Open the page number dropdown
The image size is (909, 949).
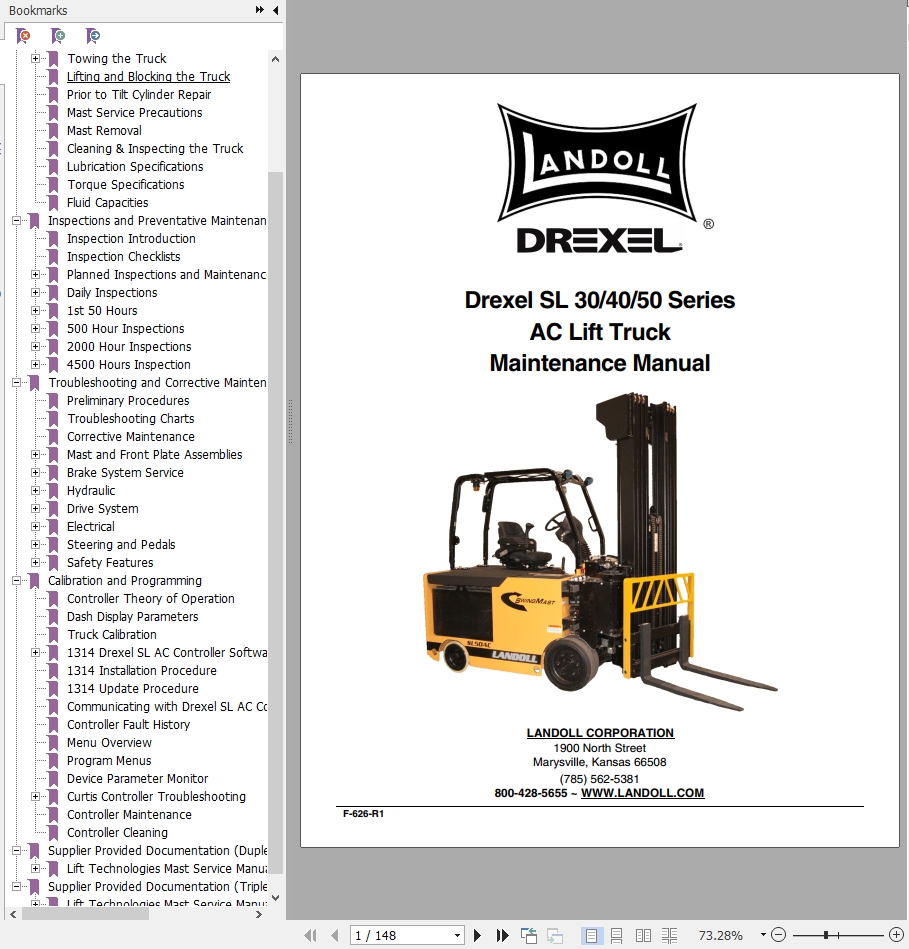point(458,936)
